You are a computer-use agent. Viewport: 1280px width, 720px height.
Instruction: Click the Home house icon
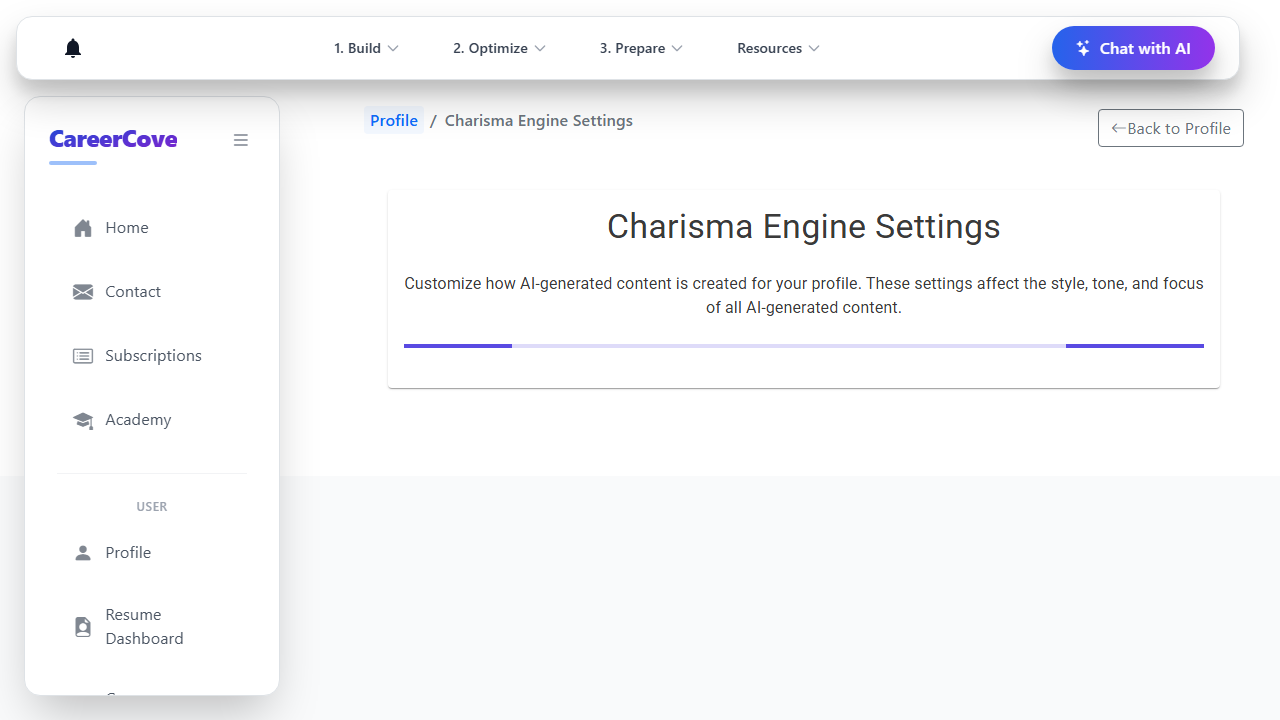[83, 228]
